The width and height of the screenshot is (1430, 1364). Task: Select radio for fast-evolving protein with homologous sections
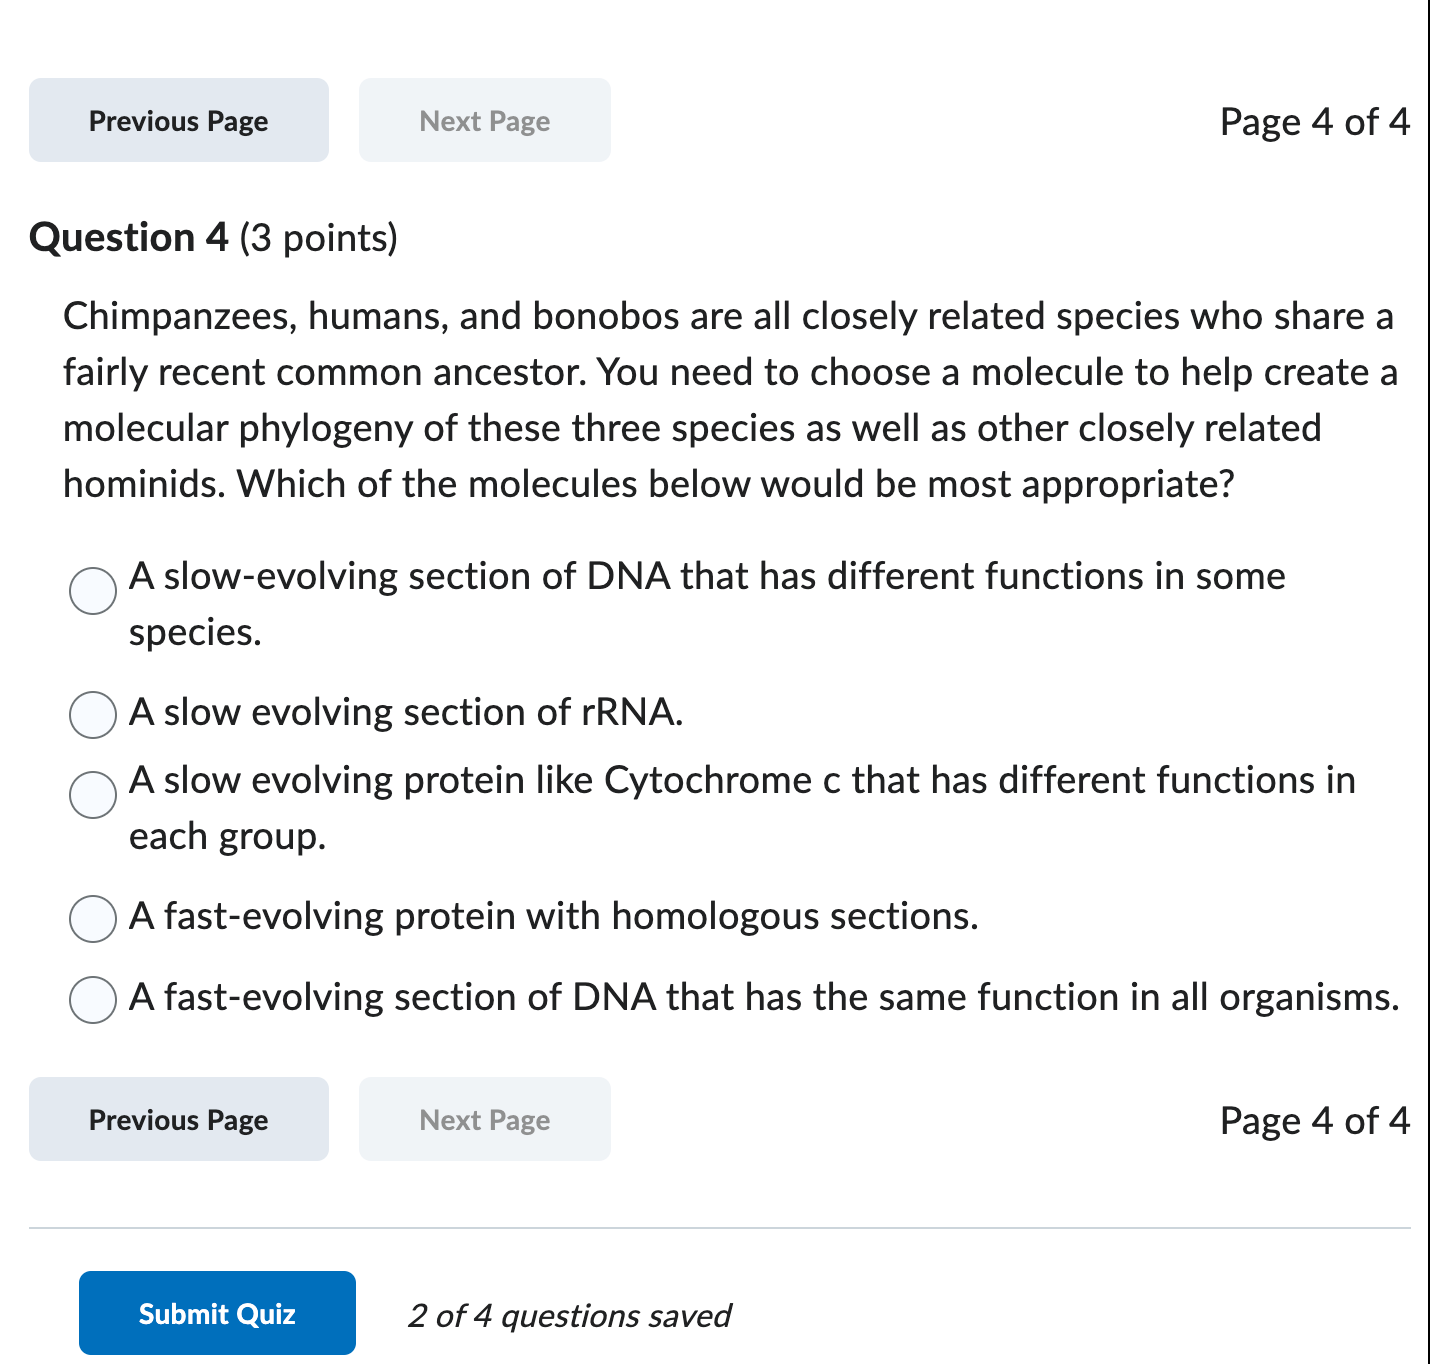[x=93, y=919]
